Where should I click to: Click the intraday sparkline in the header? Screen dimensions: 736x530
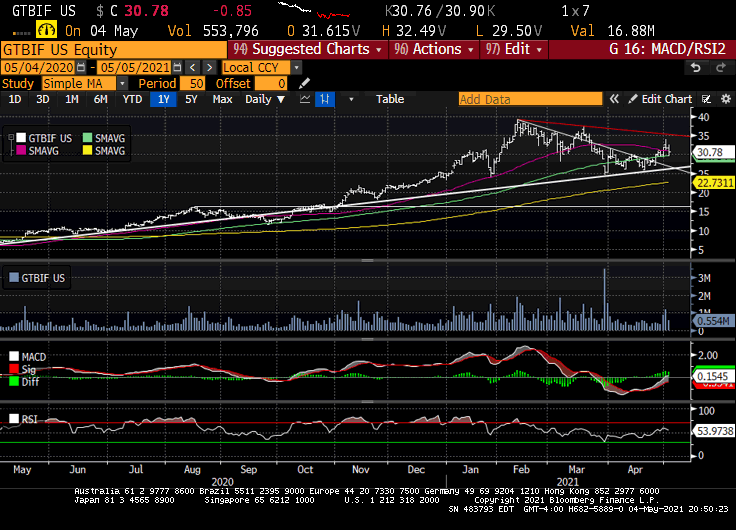point(314,10)
